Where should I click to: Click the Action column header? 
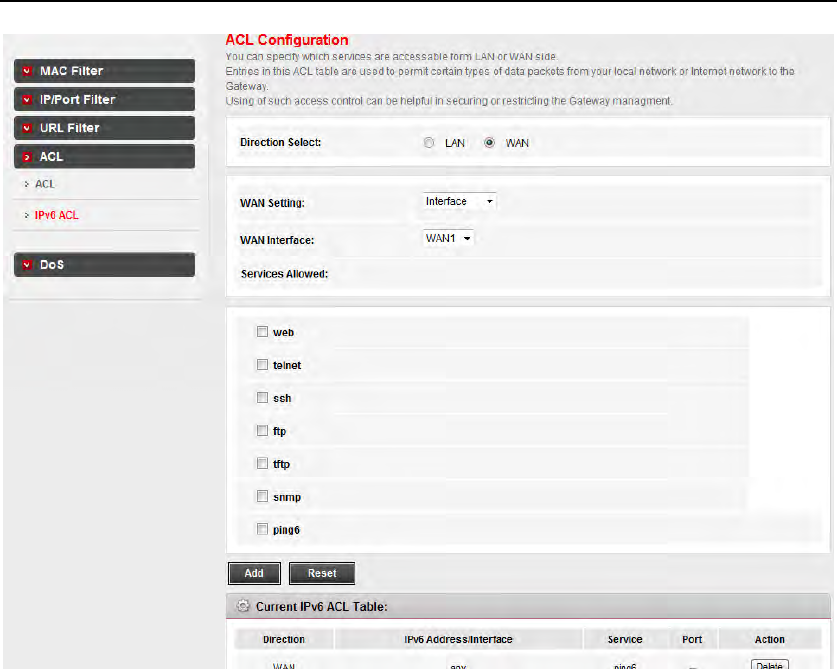[769, 639]
